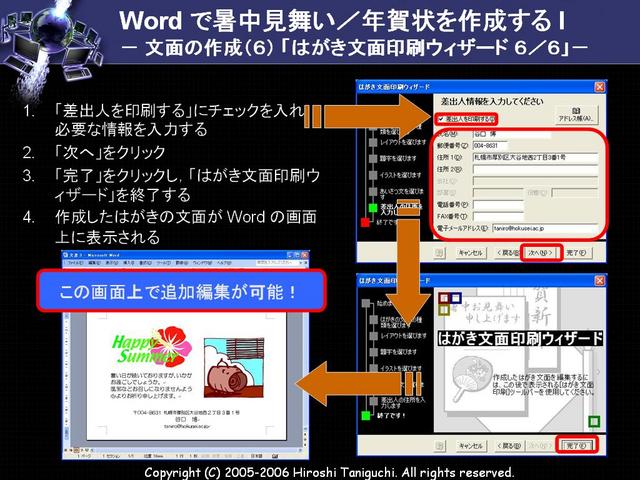
Task: Close the lower はがき文面印刷ウィザード window
Action: point(599,281)
